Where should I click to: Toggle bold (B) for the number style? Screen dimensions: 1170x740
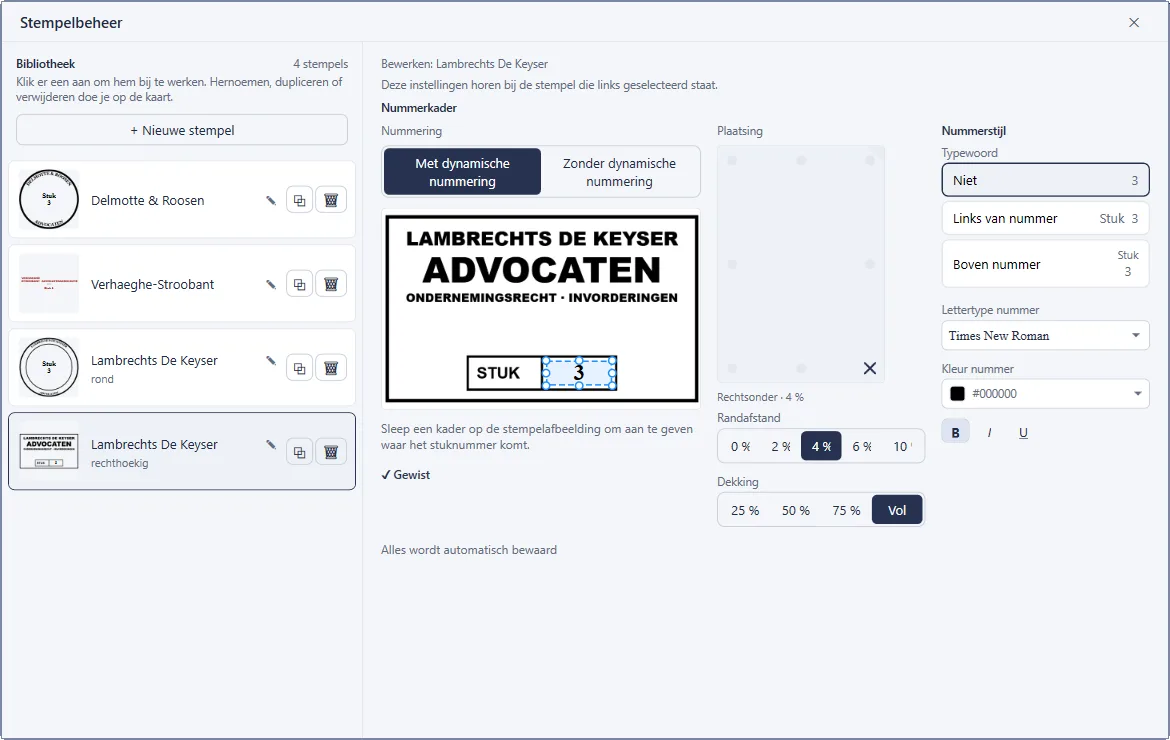tap(956, 433)
